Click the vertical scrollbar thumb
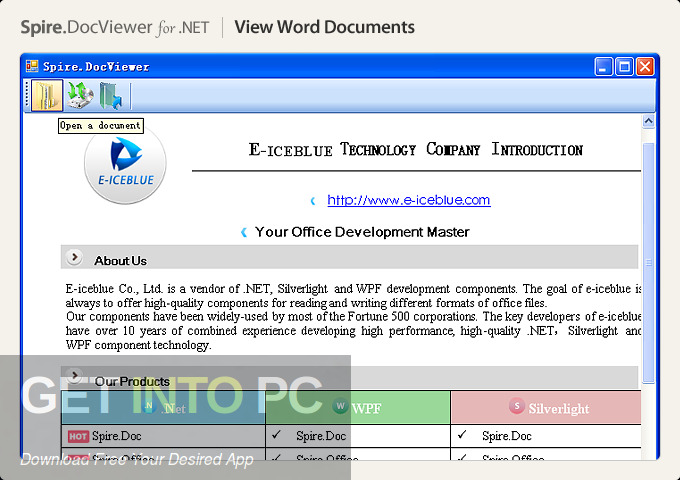 tap(648, 263)
